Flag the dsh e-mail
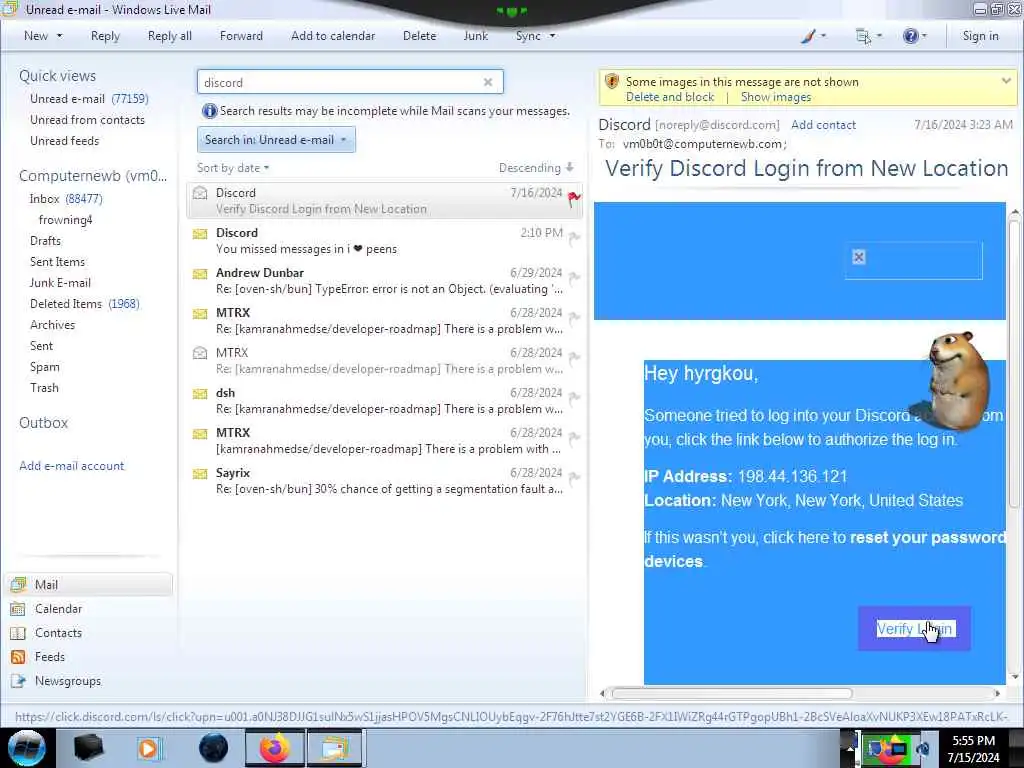Screen dimensions: 1024x768 click(x=574, y=398)
